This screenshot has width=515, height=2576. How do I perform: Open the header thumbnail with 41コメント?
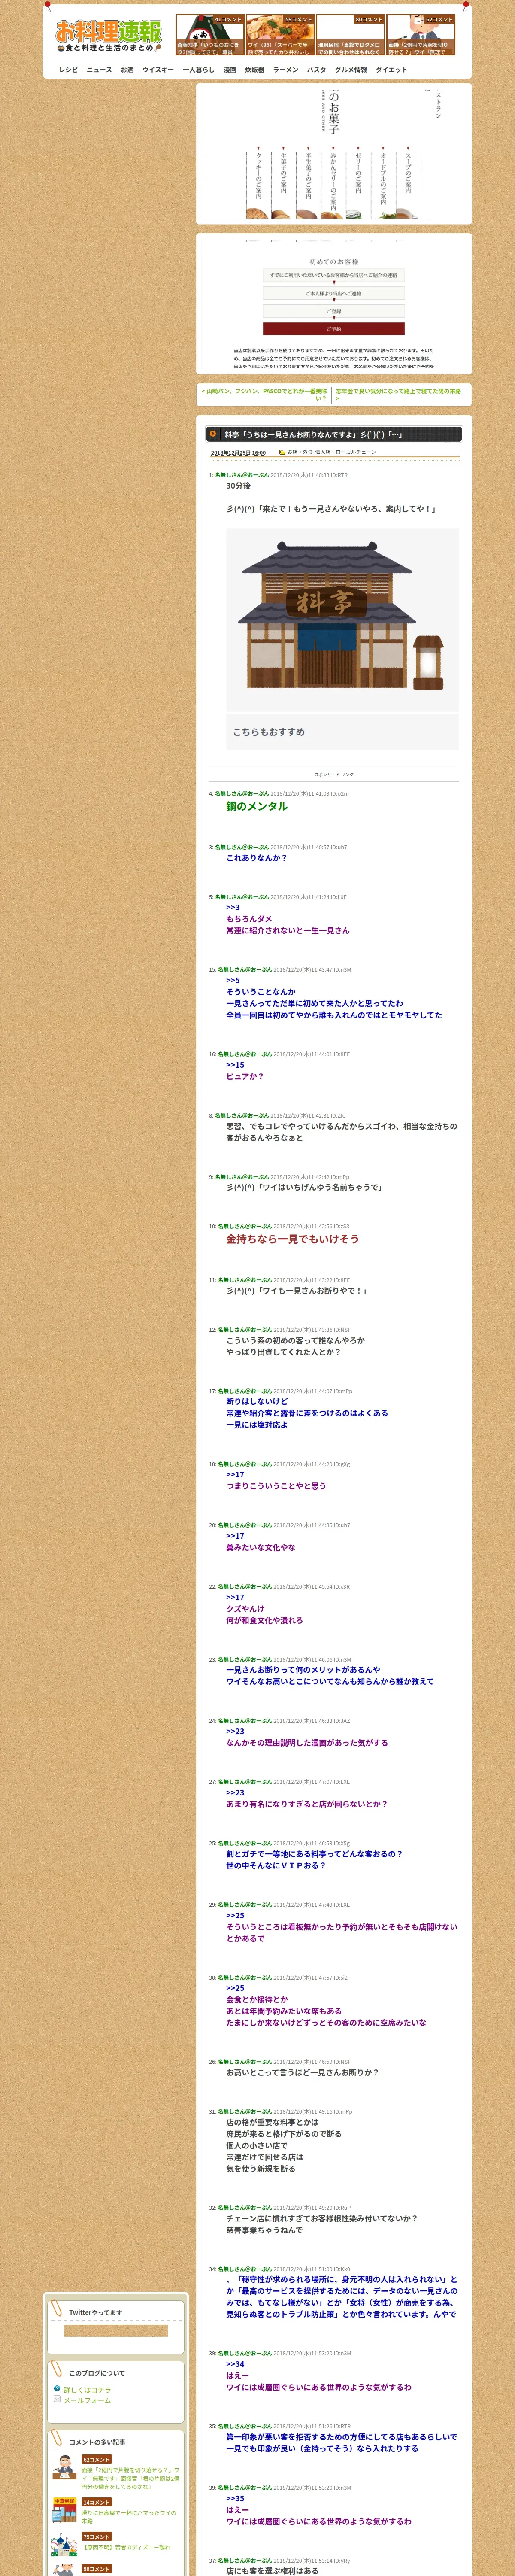coord(209,35)
